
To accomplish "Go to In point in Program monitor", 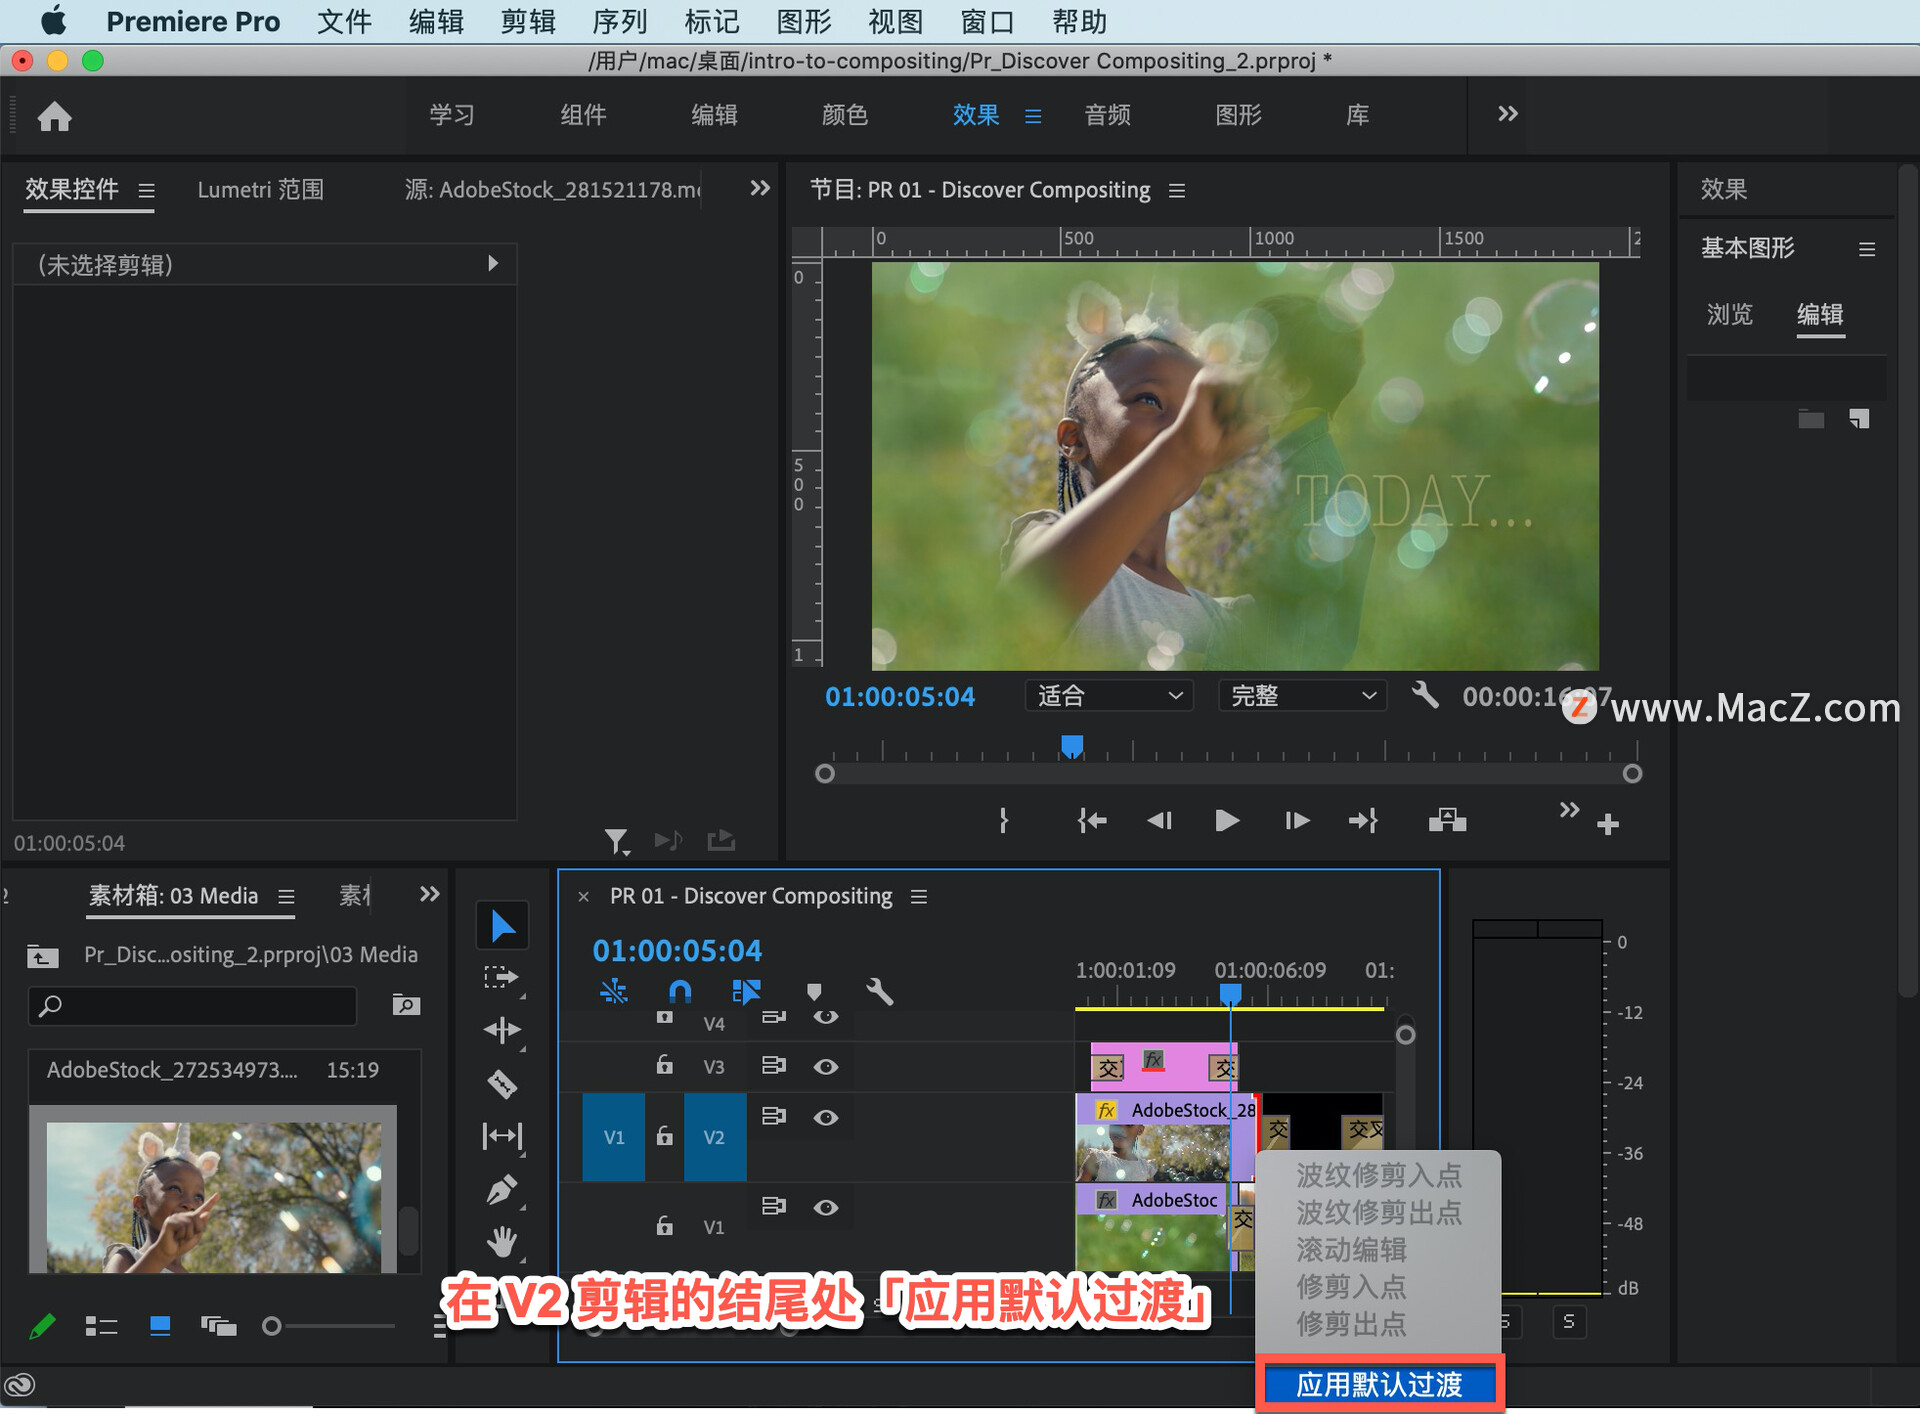I will (1092, 821).
